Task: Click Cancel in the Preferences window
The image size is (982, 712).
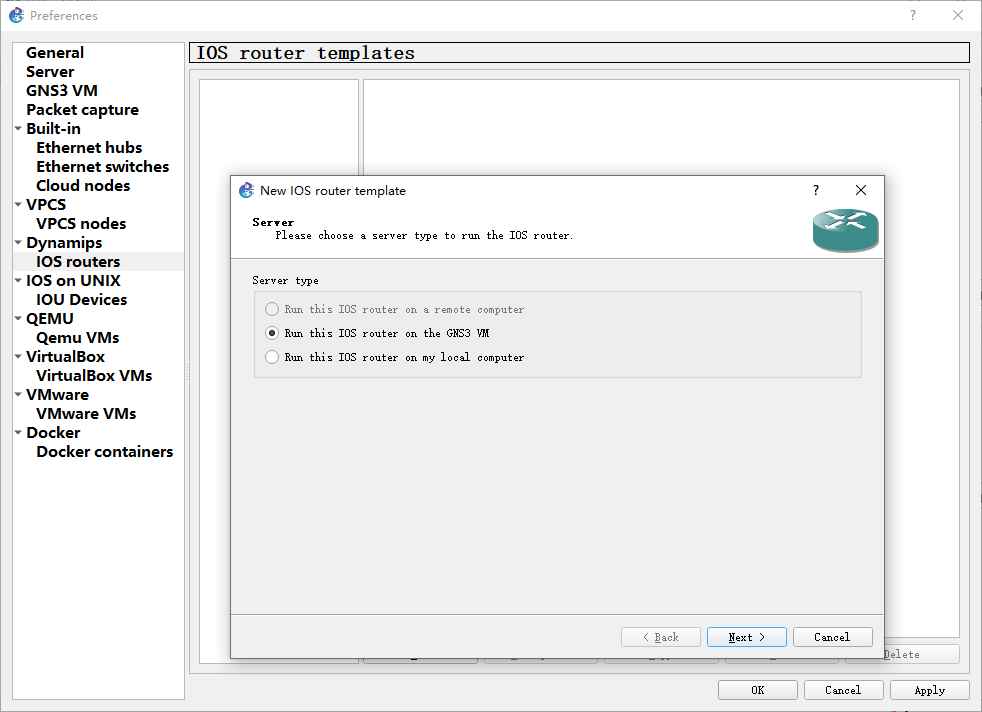Action: [844, 690]
